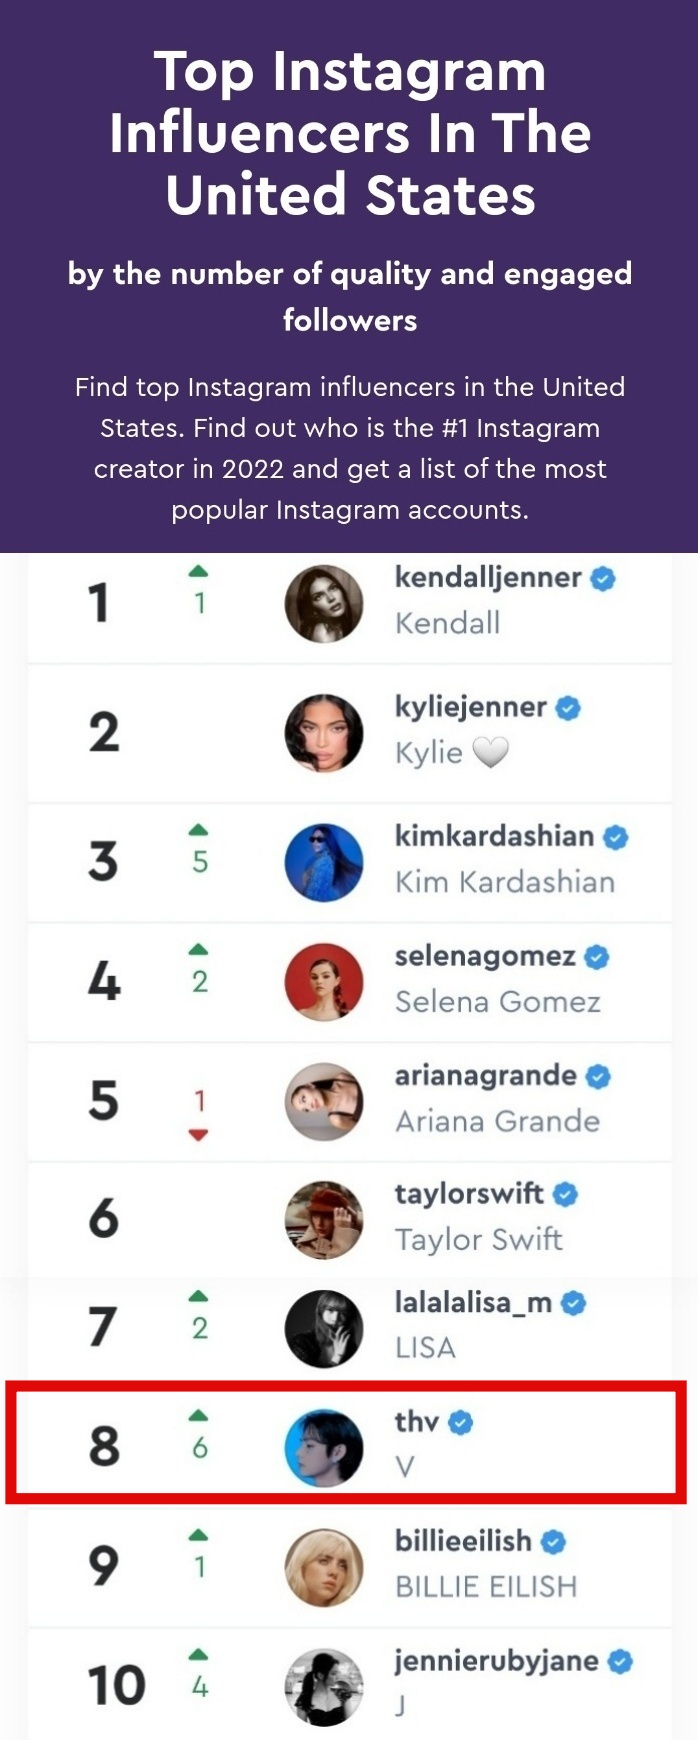Click the green up arrow beside rank 10

(x=199, y=1654)
